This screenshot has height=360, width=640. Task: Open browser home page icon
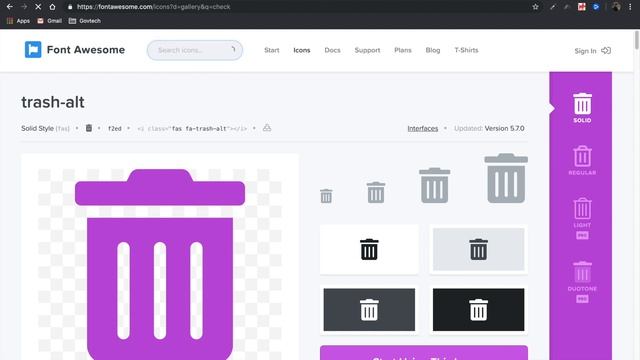click(52, 7)
